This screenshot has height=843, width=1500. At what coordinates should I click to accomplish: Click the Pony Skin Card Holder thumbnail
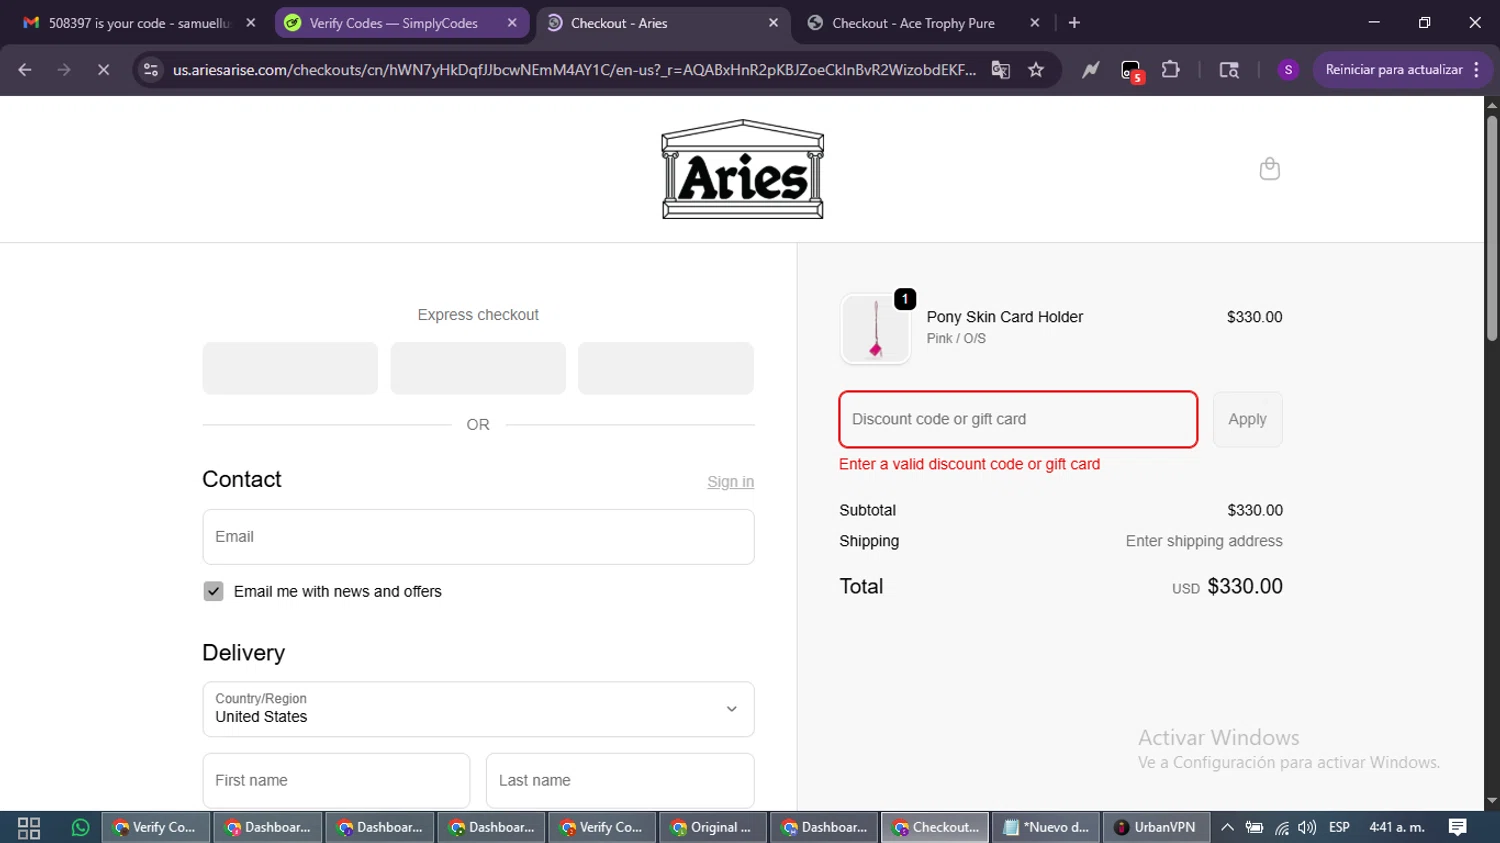click(x=875, y=329)
